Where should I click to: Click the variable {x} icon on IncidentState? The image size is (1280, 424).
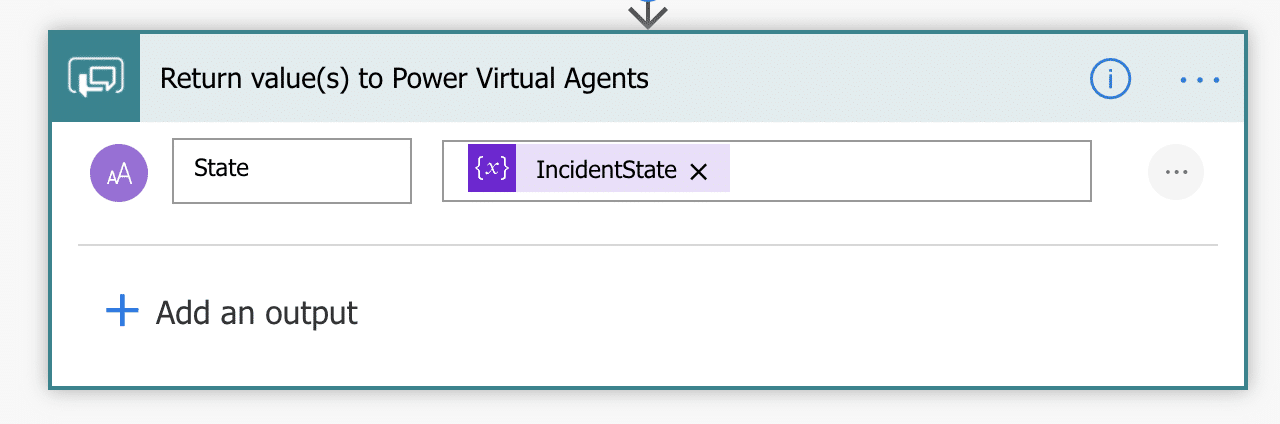pos(492,168)
